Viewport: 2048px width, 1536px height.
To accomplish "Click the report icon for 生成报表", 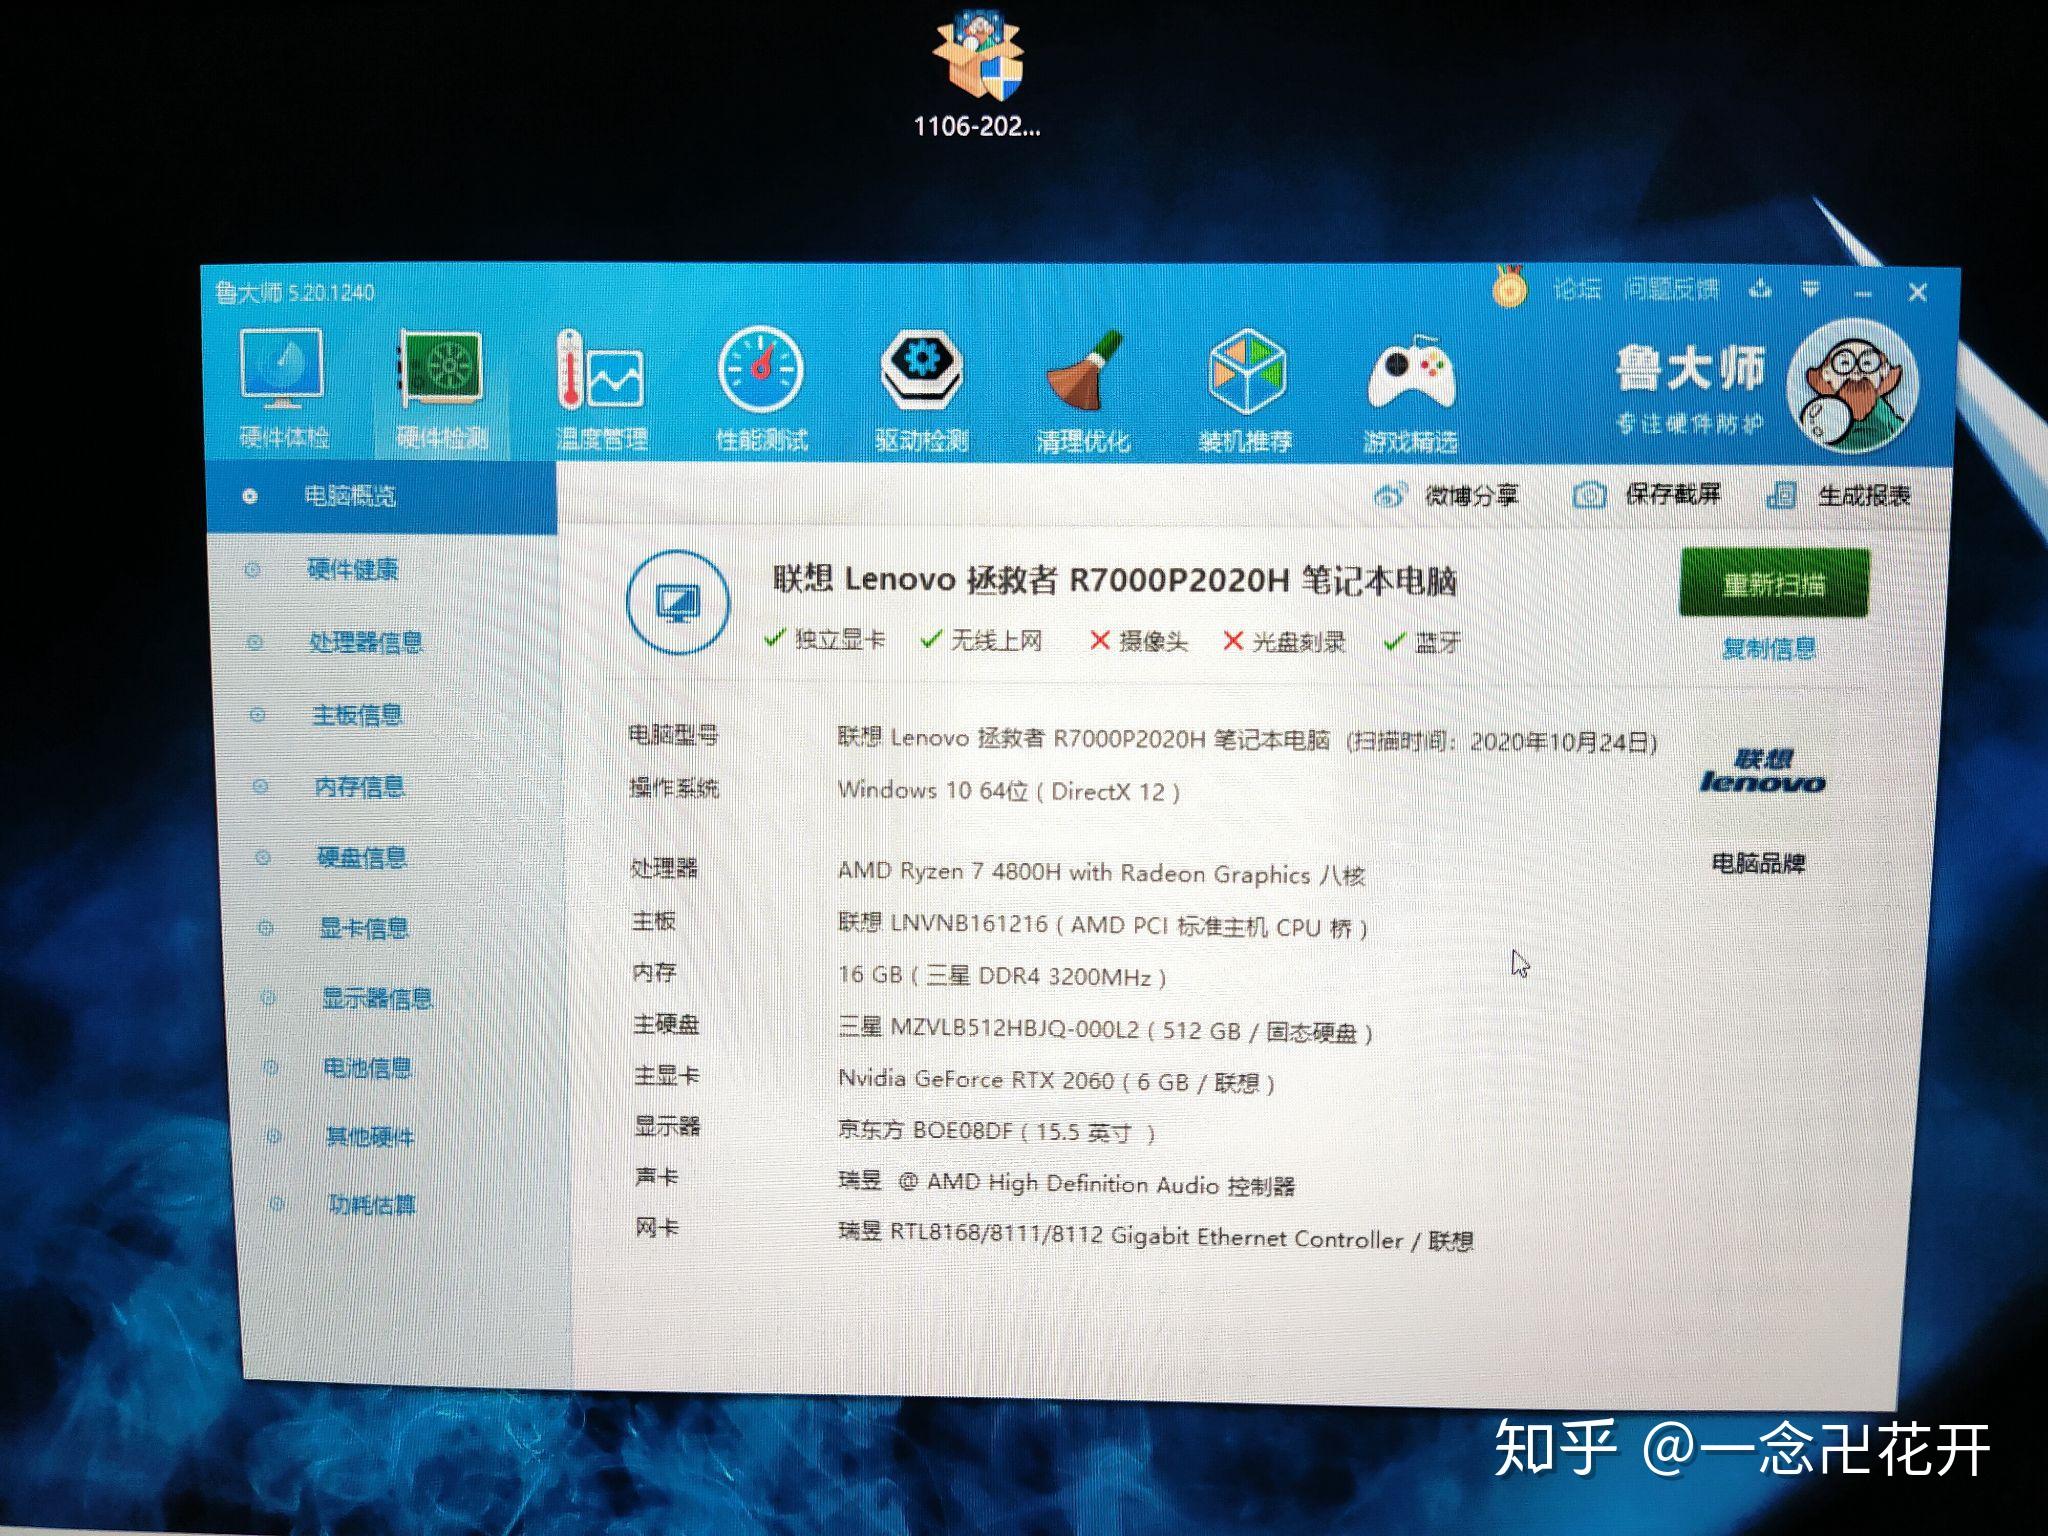I will coord(1781,495).
